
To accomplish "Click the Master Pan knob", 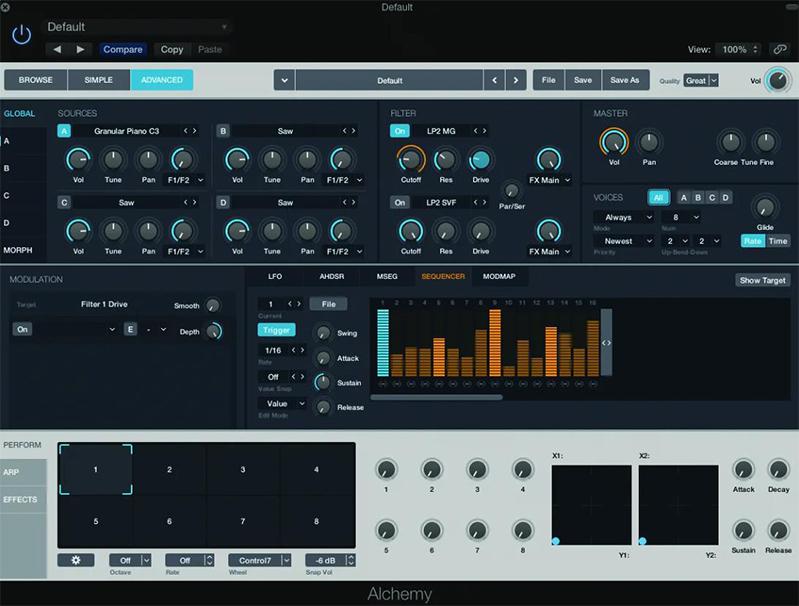I will point(649,142).
